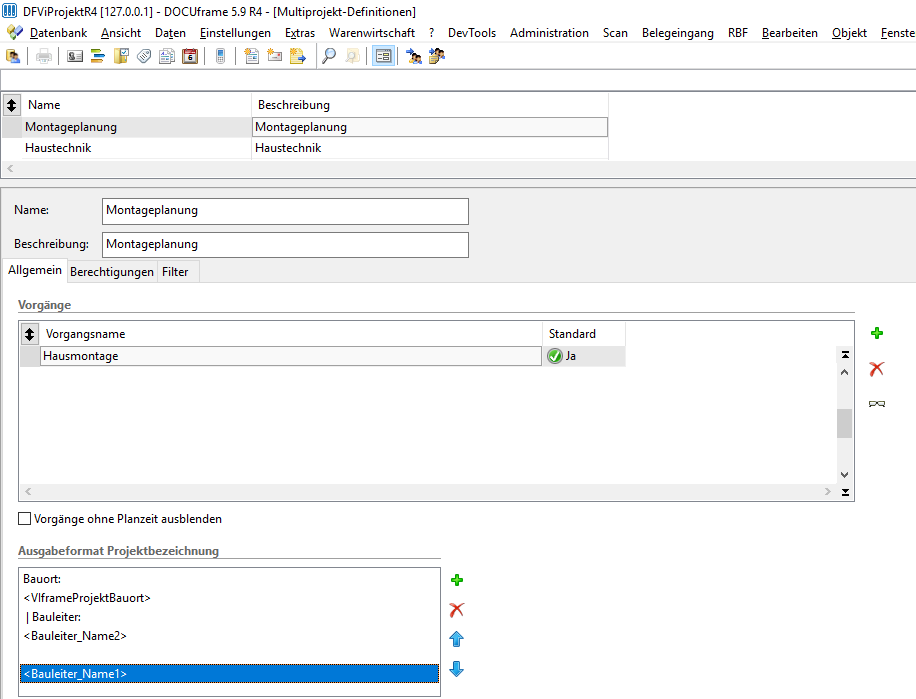Click the greyed printer toolbar icon

44,56
